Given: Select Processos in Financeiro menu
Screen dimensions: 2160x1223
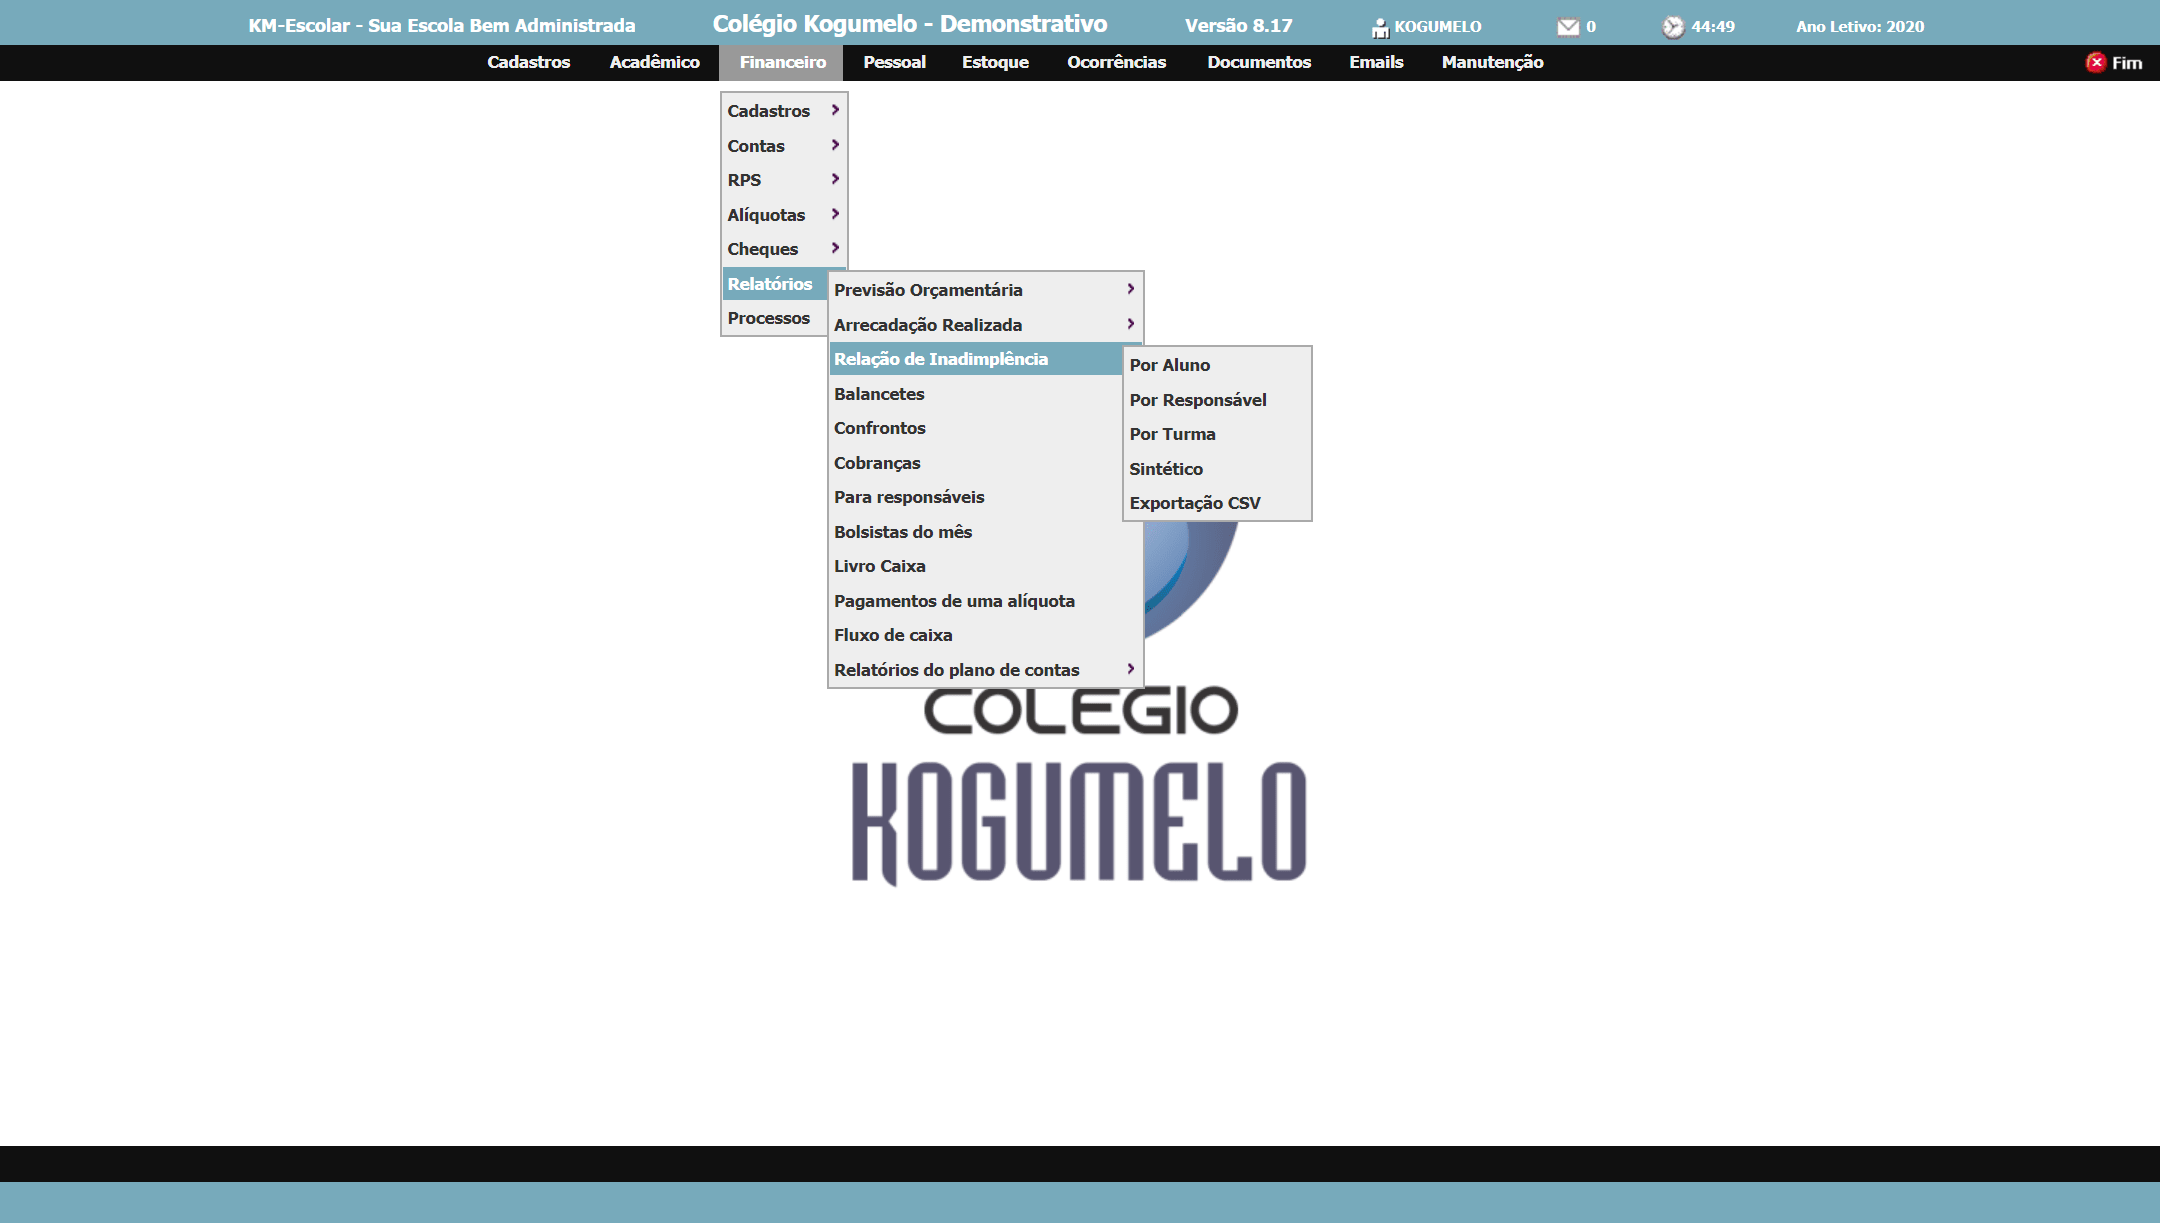Looking at the screenshot, I should click(775, 318).
